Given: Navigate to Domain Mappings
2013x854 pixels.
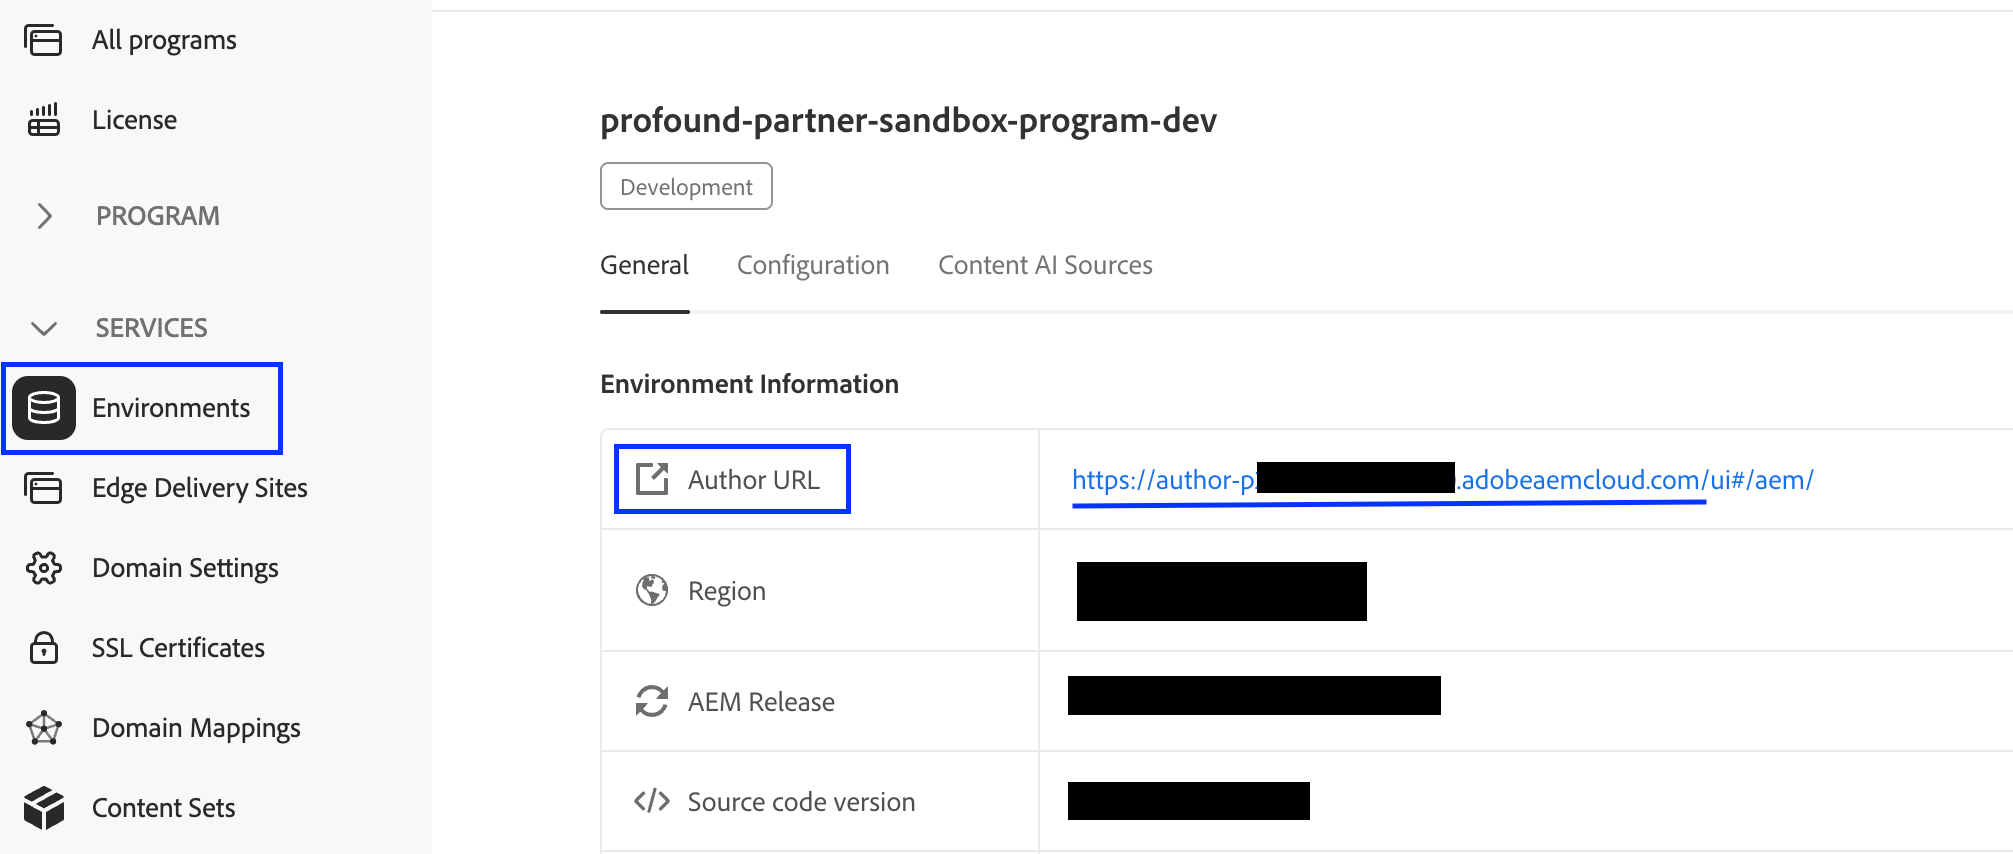Looking at the screenshot, I should 196,728.
